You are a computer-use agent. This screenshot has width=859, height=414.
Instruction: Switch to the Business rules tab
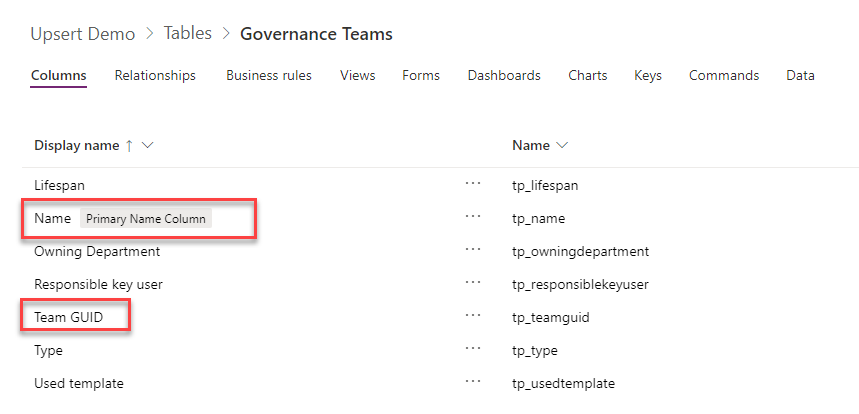[x=268, y=76]
